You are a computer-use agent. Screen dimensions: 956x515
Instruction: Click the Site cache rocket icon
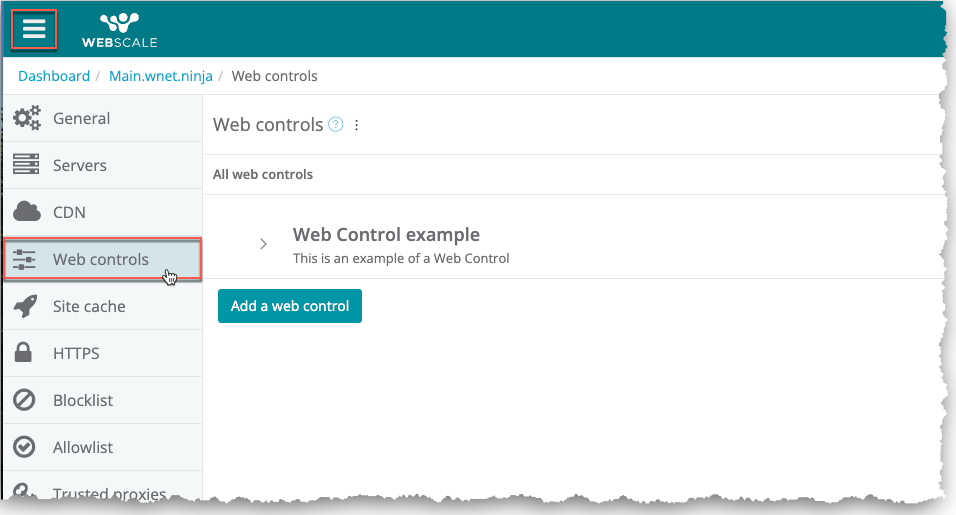(27, 306)
